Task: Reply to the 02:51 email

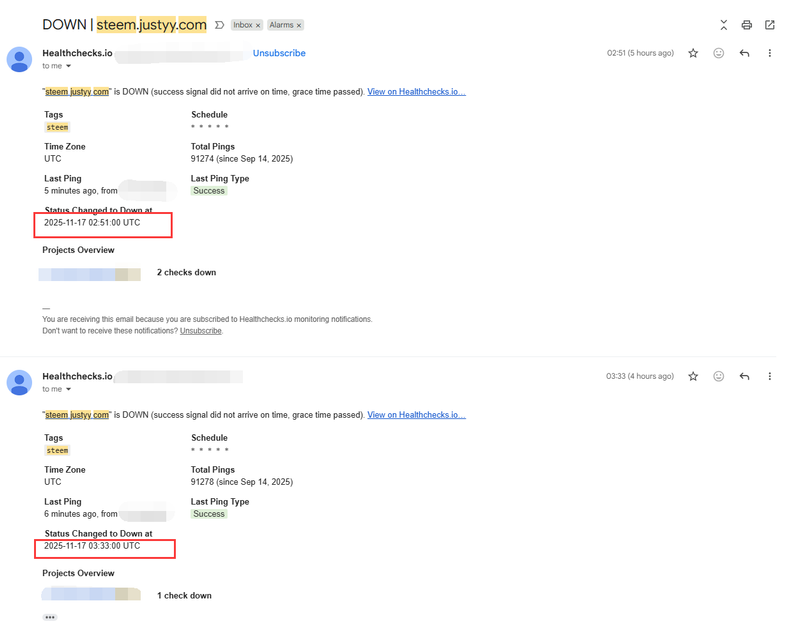Action: pos(744,53)
